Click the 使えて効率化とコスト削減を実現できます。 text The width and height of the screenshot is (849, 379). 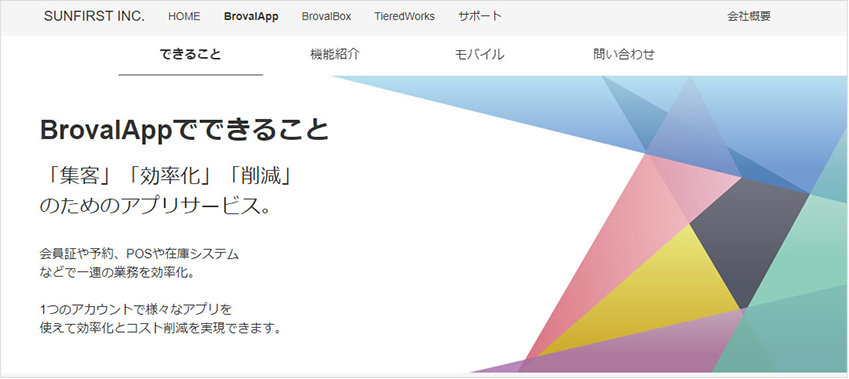click(x=161, y=328)
